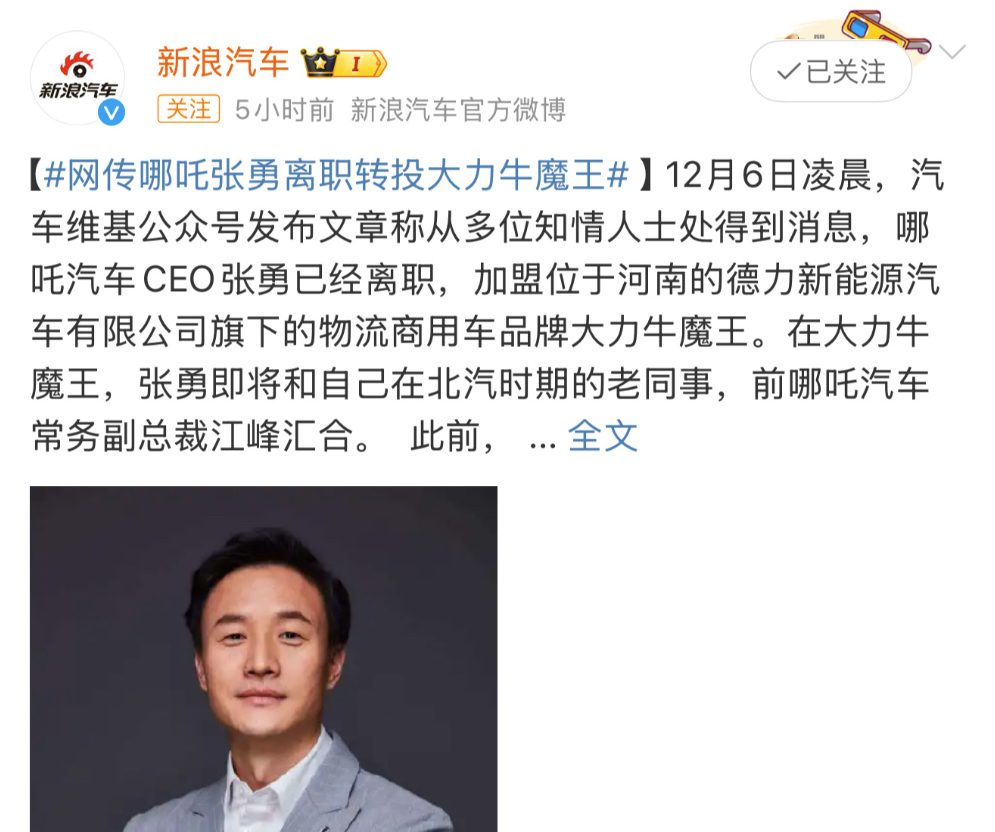
Task: Toggle the 已关注 follow status
Action: [831, 71]
